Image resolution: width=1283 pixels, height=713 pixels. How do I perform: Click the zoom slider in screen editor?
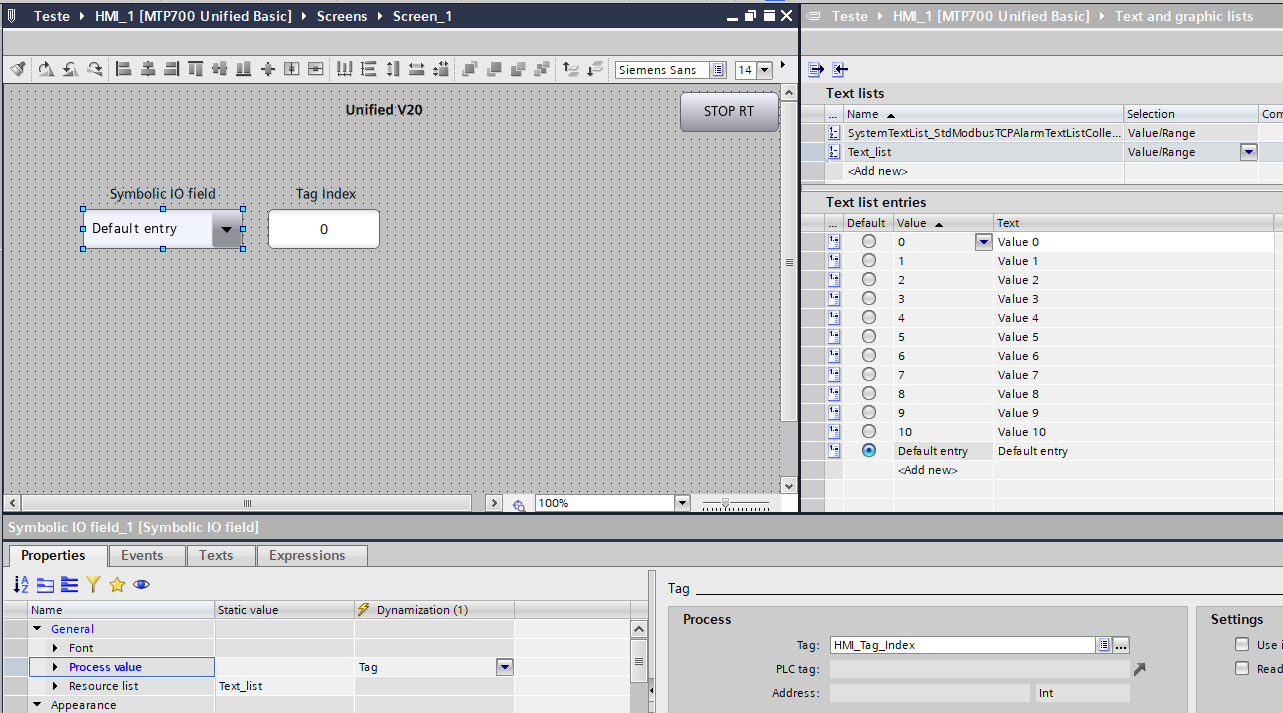[726, 503]
